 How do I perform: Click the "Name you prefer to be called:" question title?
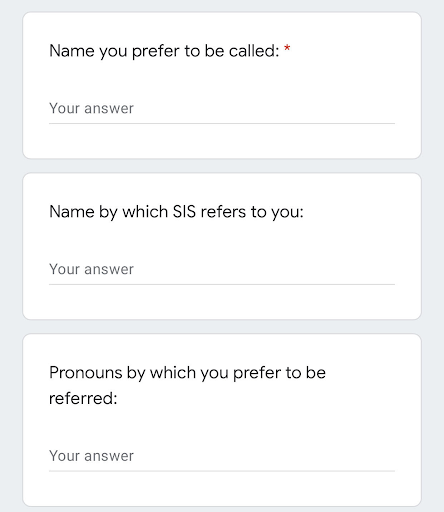pos(164,51)
